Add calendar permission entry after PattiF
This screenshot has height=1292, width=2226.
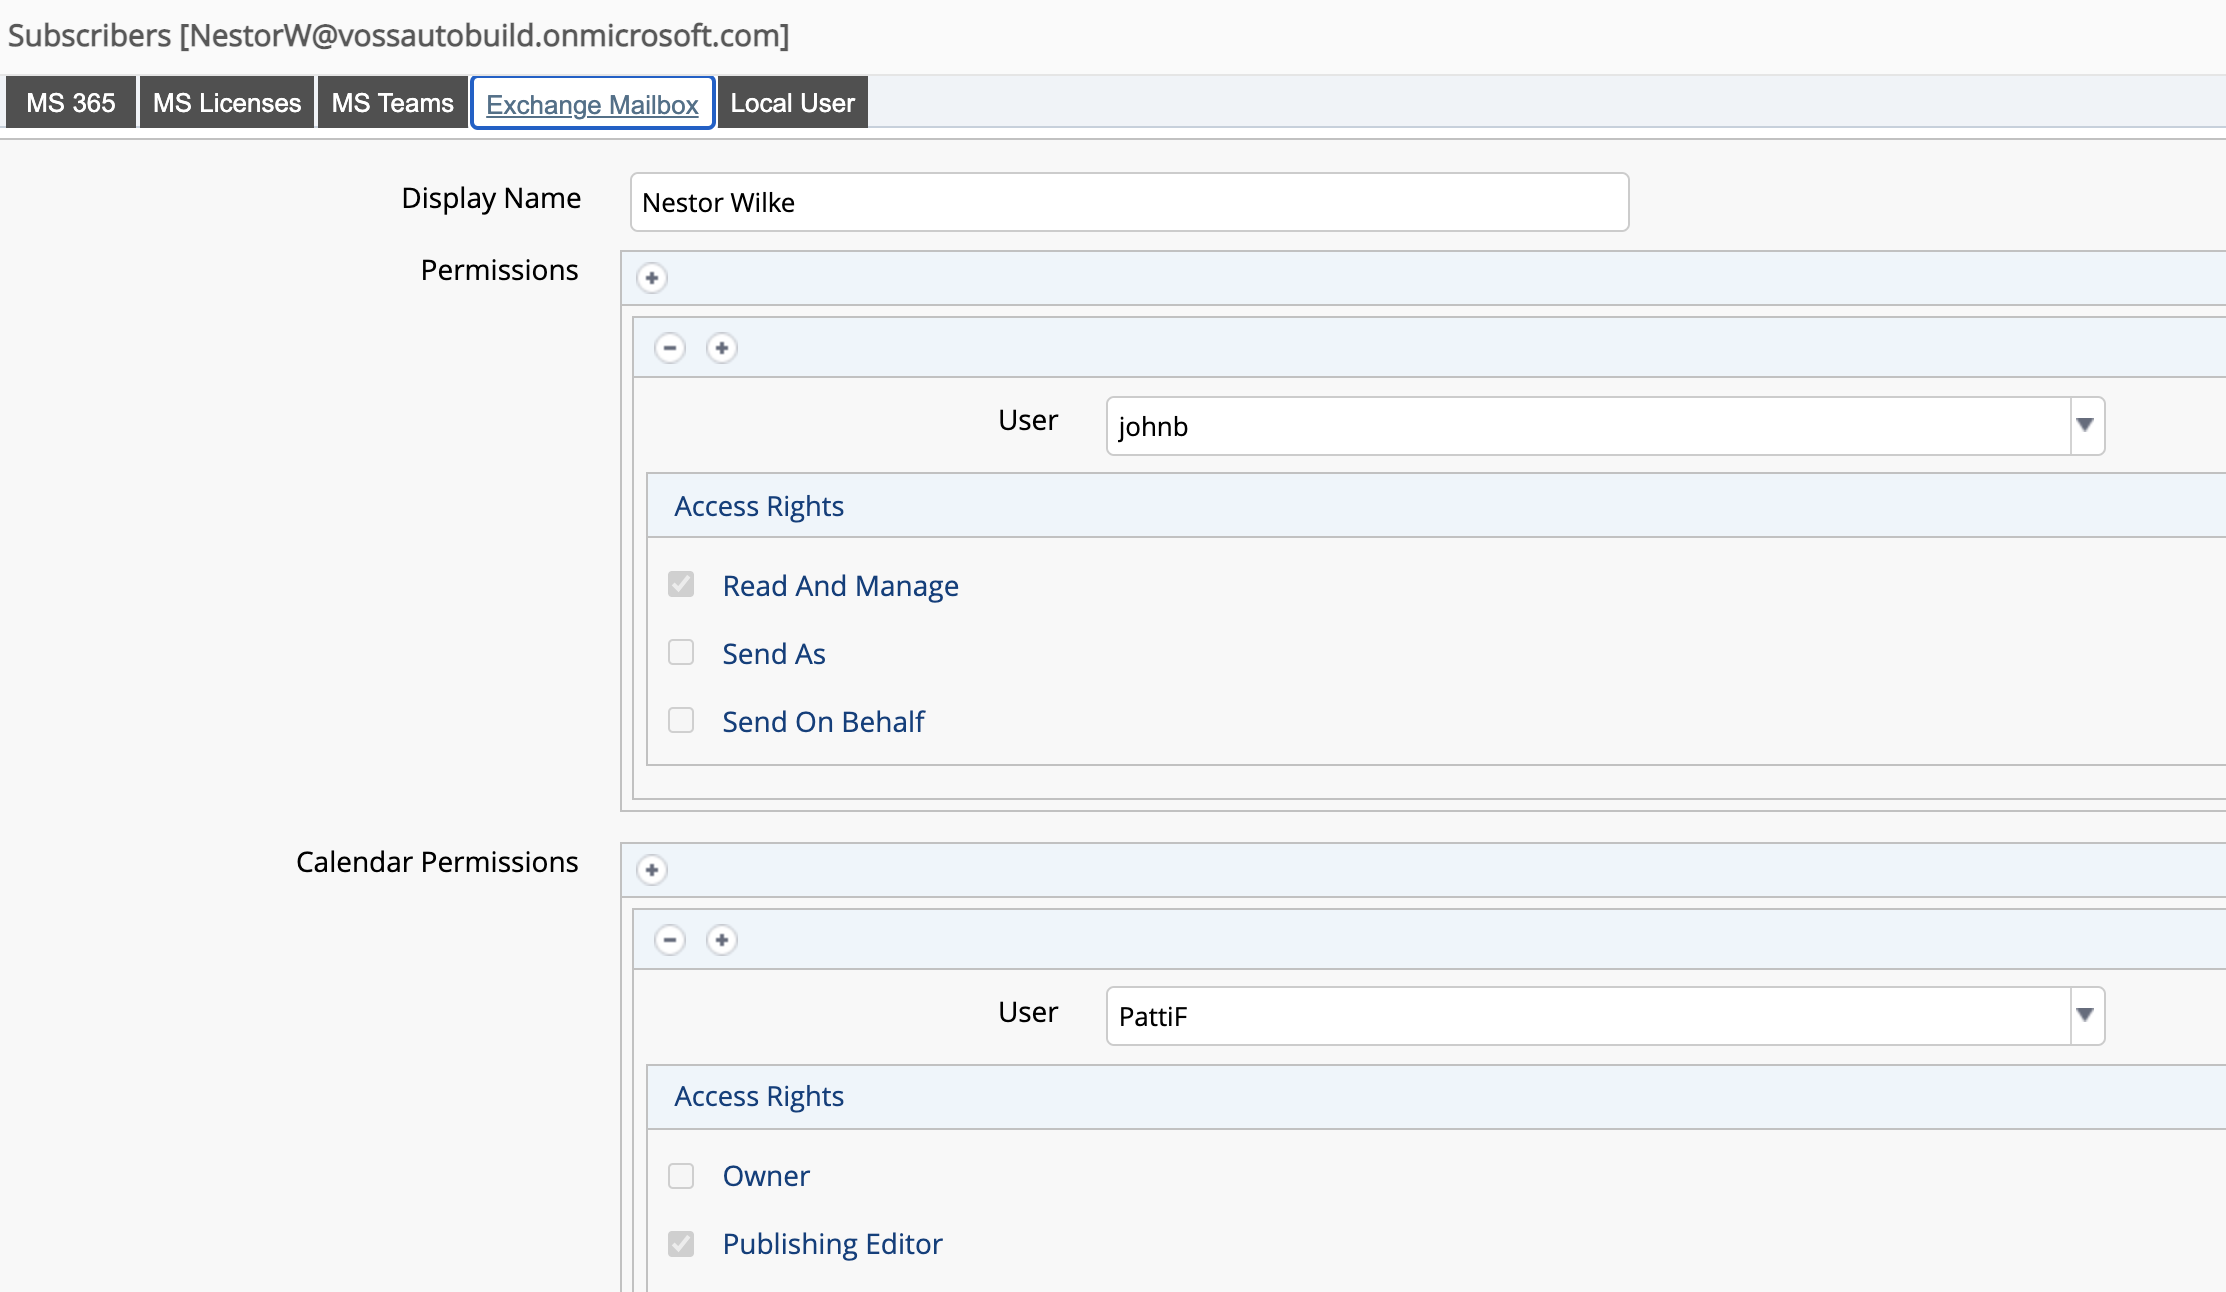point(722,940)
